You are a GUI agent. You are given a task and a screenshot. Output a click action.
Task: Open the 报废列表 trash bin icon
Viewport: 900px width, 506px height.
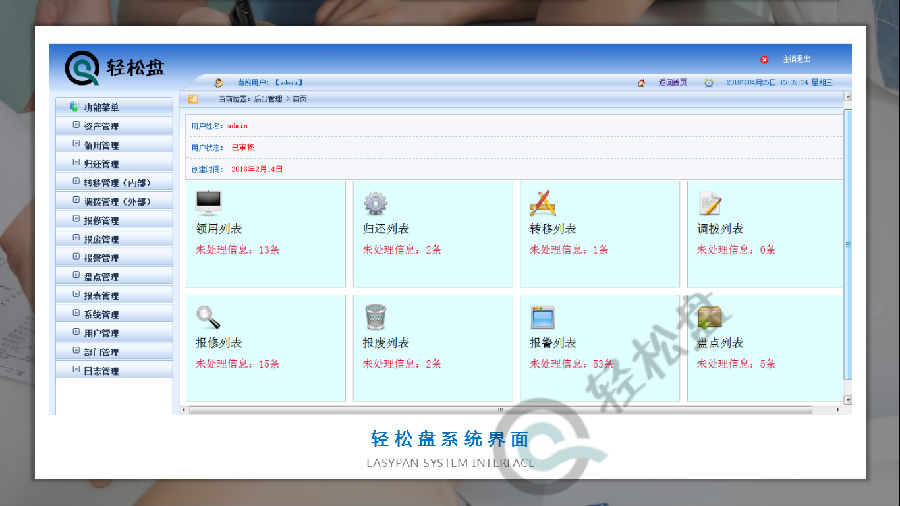(x=375, y=317)
